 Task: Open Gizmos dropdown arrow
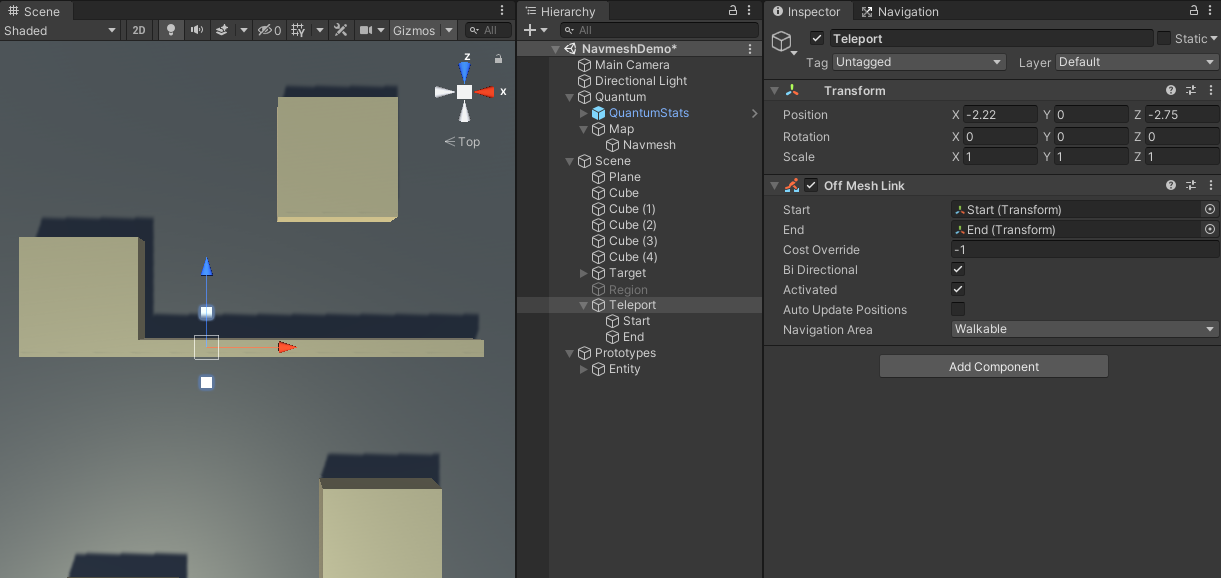(x=449, y=30)
